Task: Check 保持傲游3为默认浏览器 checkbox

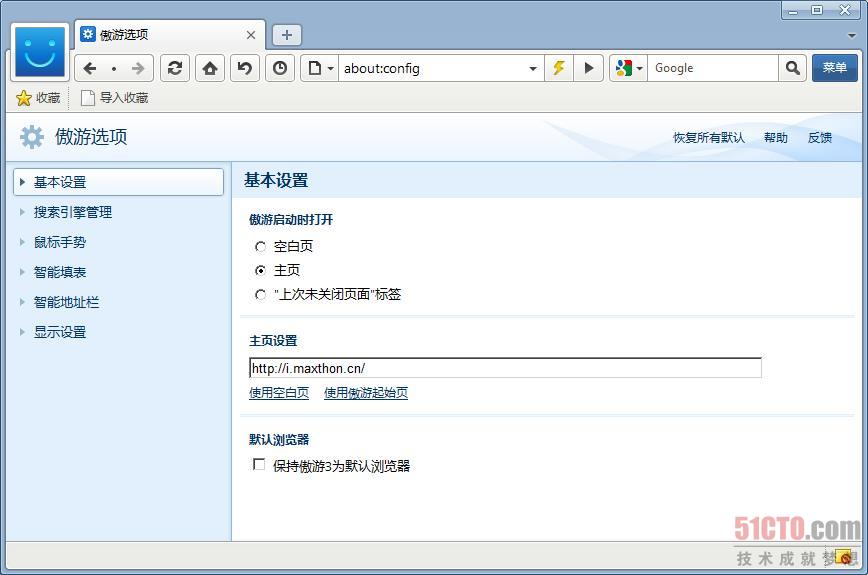Action: point(259,464)
